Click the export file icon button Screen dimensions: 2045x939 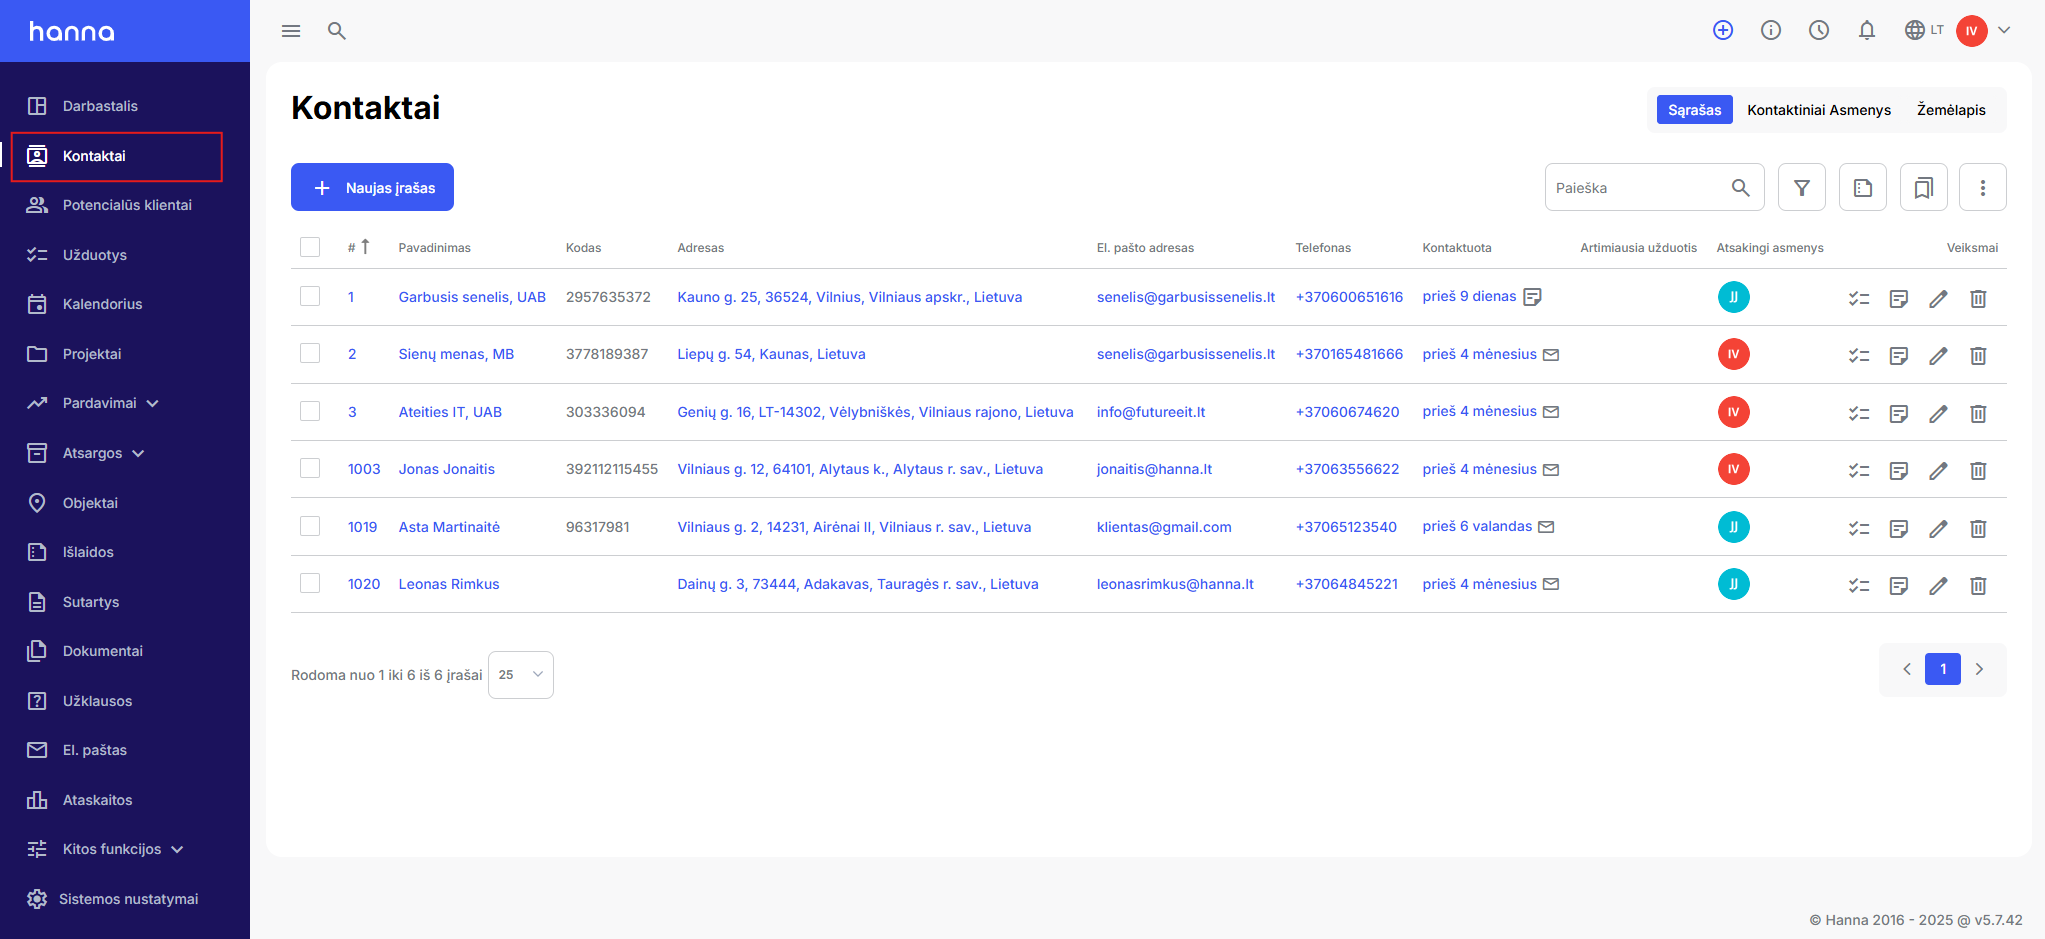point(1863,187)
